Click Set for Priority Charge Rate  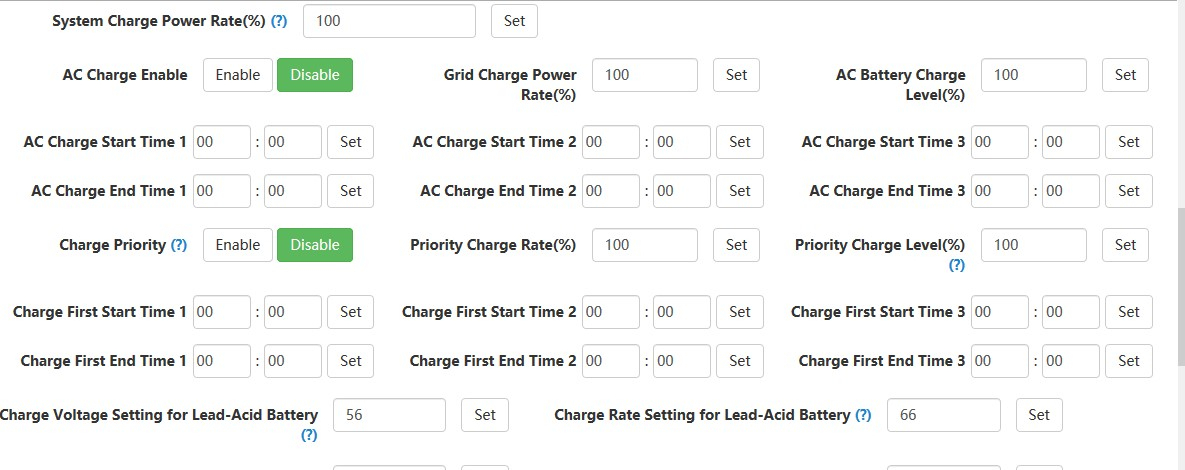pyautogui.click(x=737, y=245)
